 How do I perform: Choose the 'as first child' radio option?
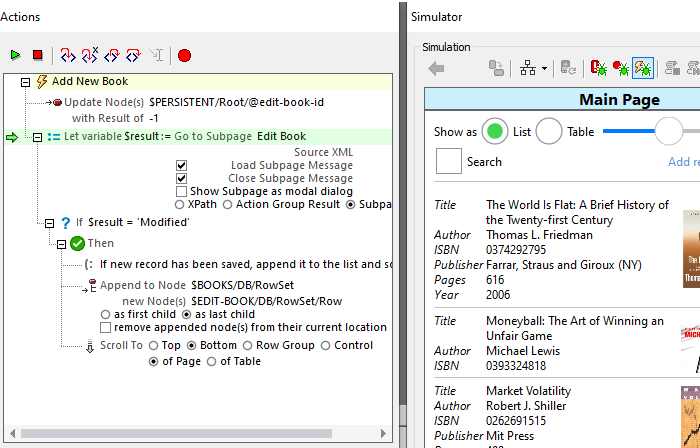[x=106, y=314]
